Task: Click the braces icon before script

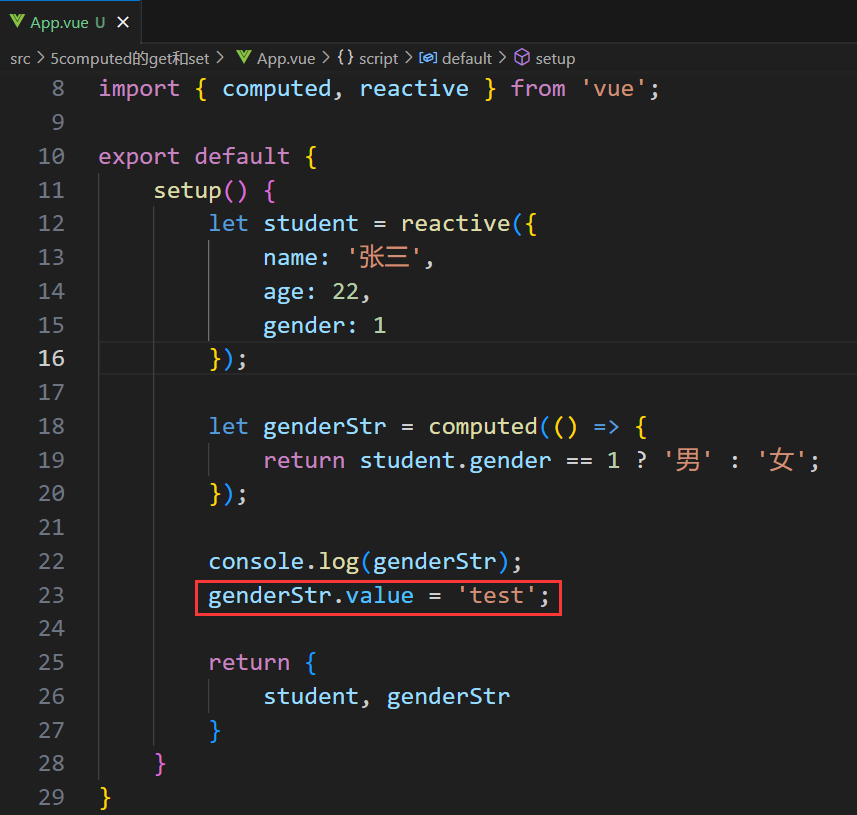Action: click(345, 57)
